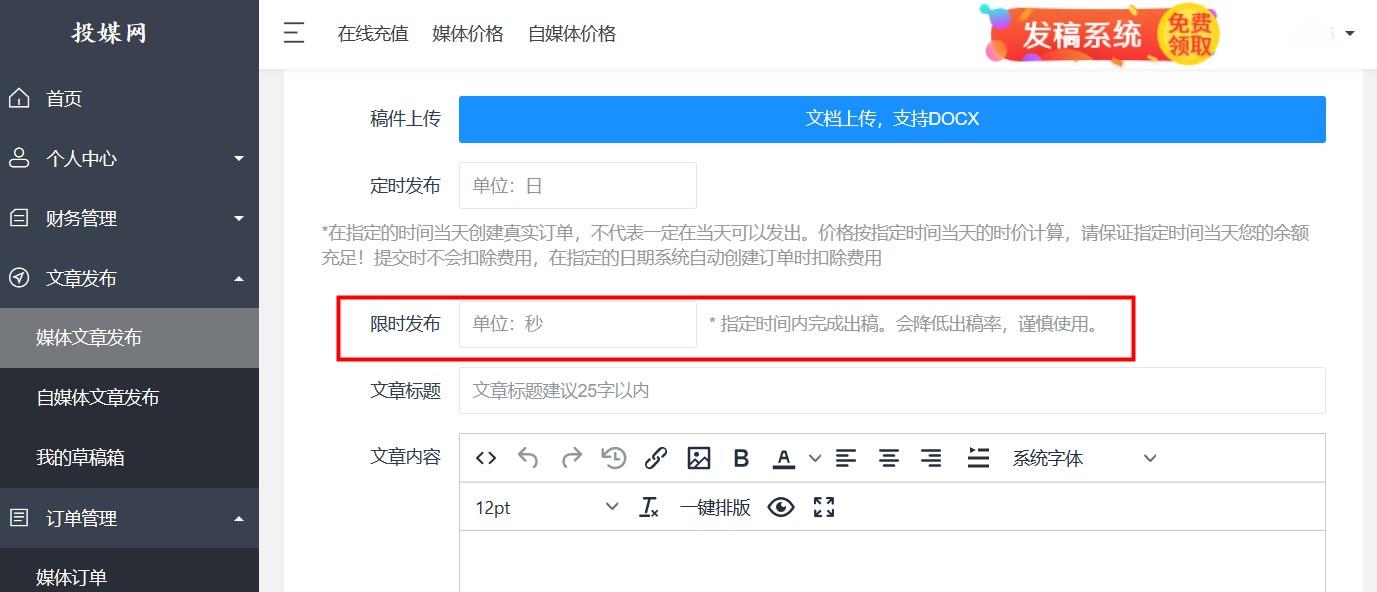
Task: Open the 12pt font size dropdown
Action: click(x=546, y=507)
